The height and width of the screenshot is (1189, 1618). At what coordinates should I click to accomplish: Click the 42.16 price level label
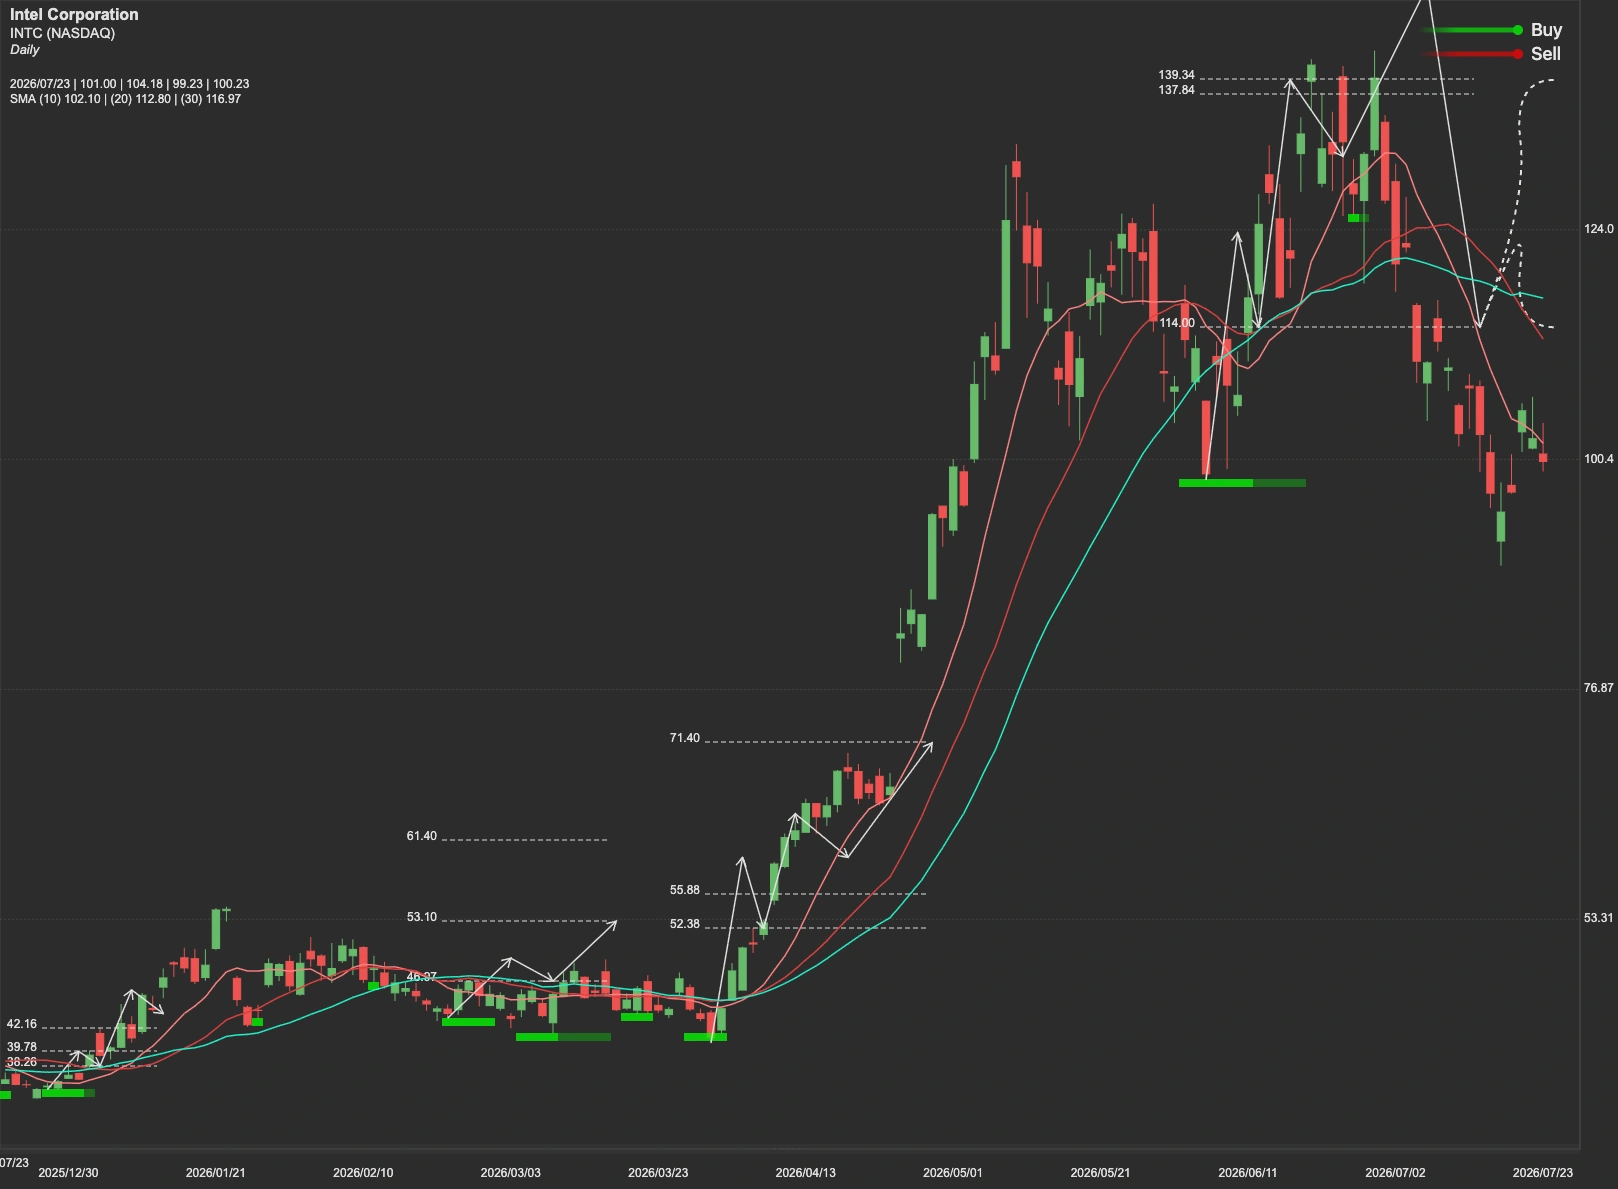22,1024
